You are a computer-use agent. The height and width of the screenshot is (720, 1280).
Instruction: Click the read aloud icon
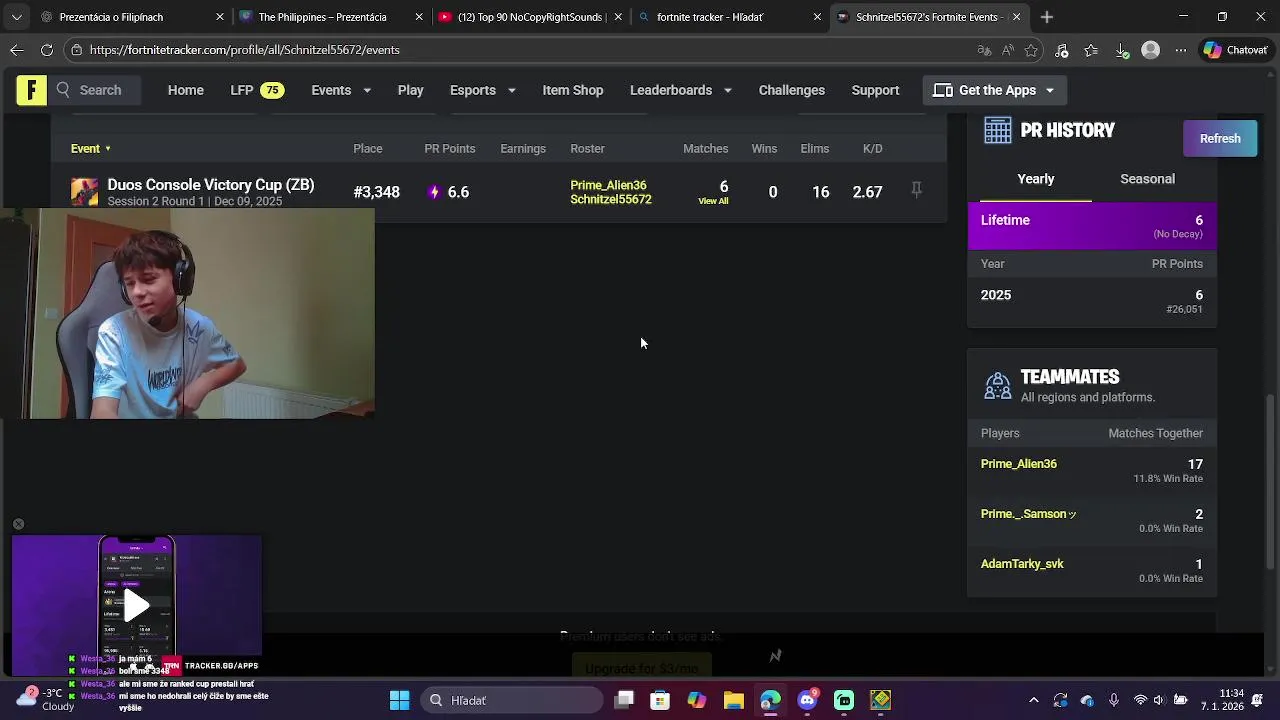1008,50
